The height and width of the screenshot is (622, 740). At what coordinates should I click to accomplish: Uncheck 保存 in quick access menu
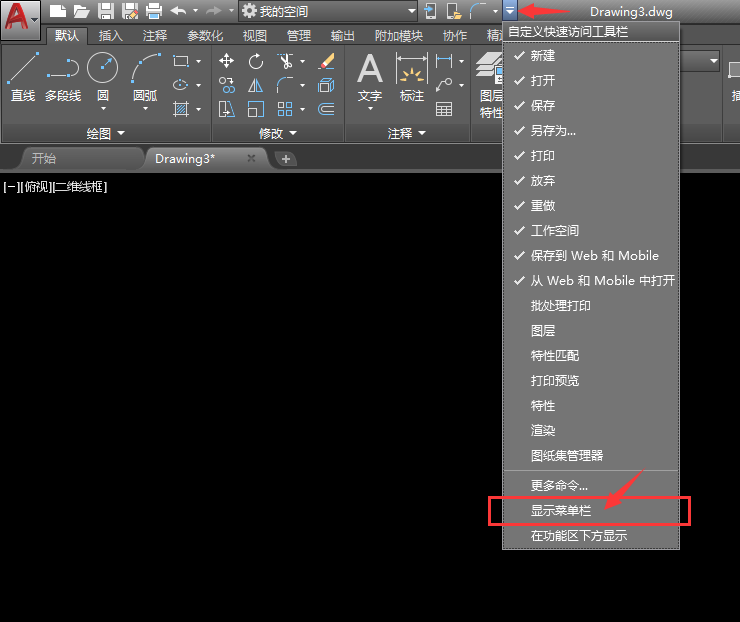(x=591, y=106)
